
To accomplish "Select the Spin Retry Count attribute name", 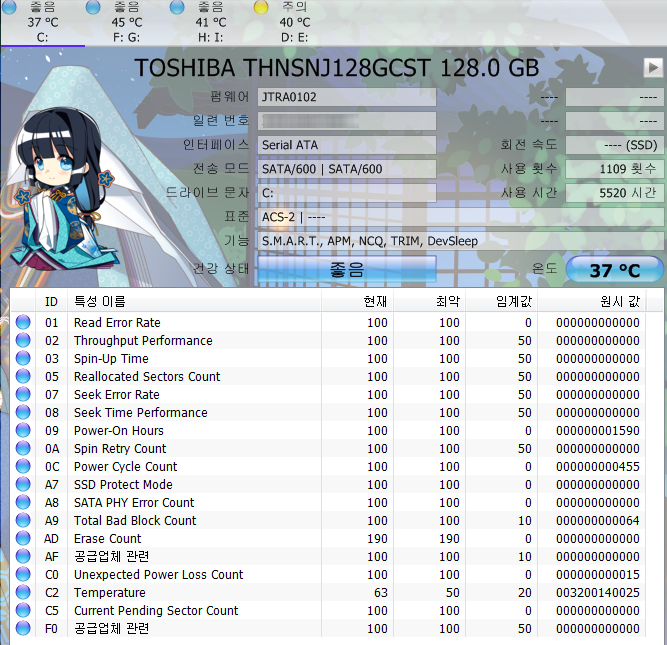I will (x=120, y=449).
